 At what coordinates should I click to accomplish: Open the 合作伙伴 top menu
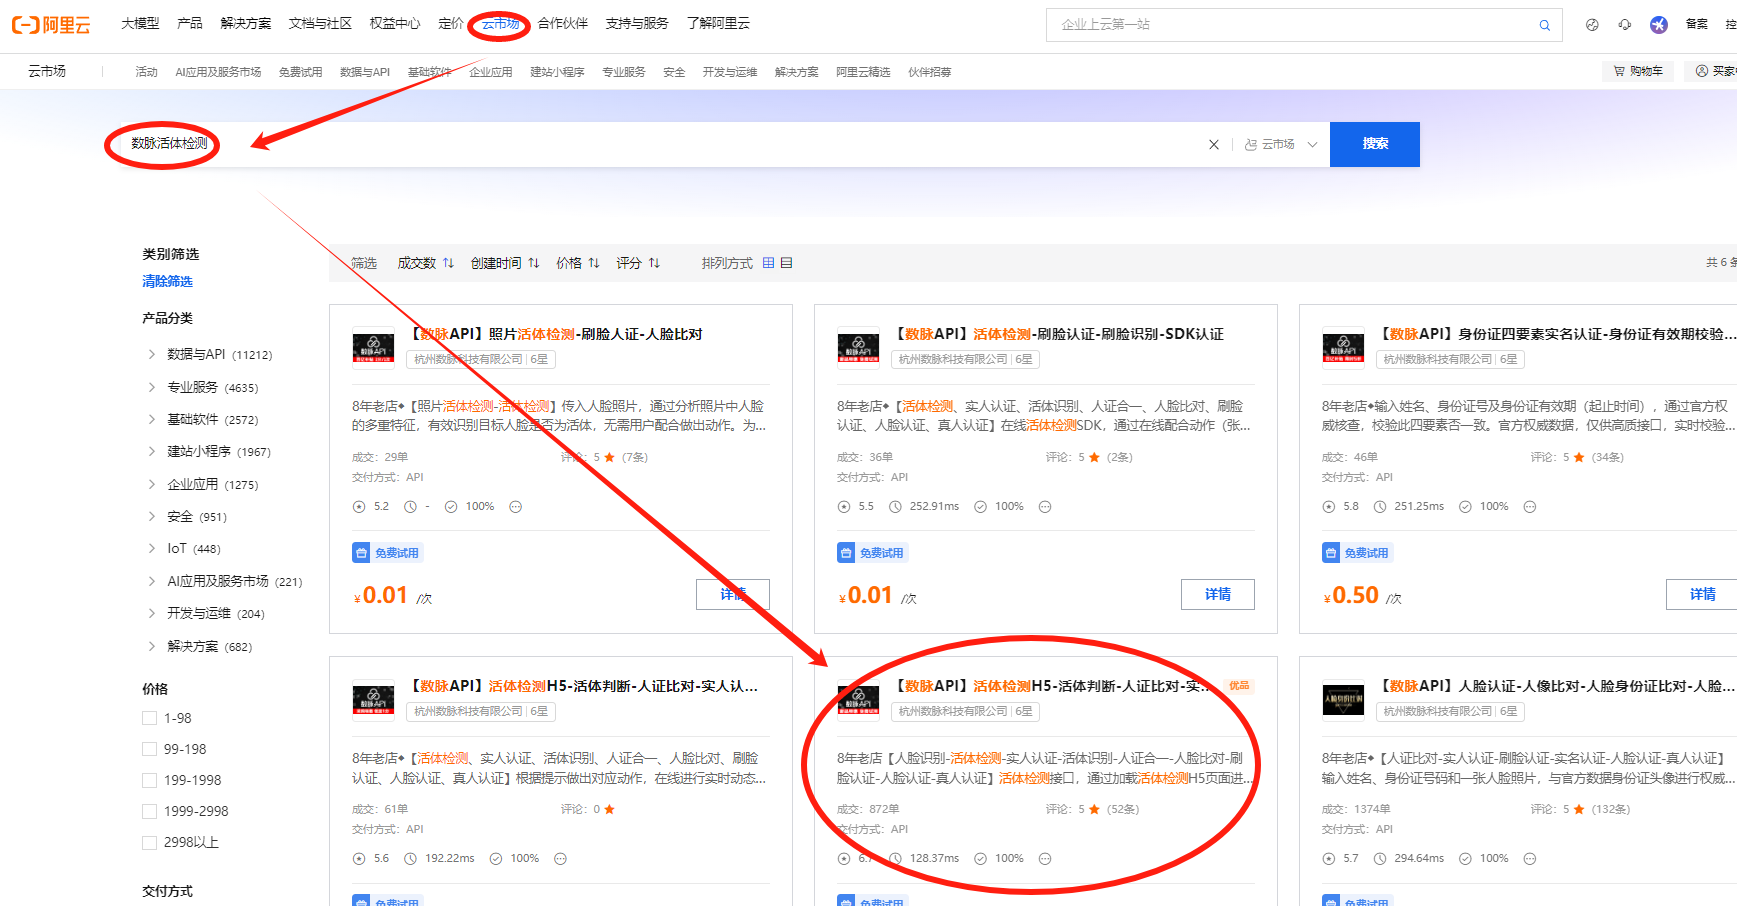click(563, 24)
